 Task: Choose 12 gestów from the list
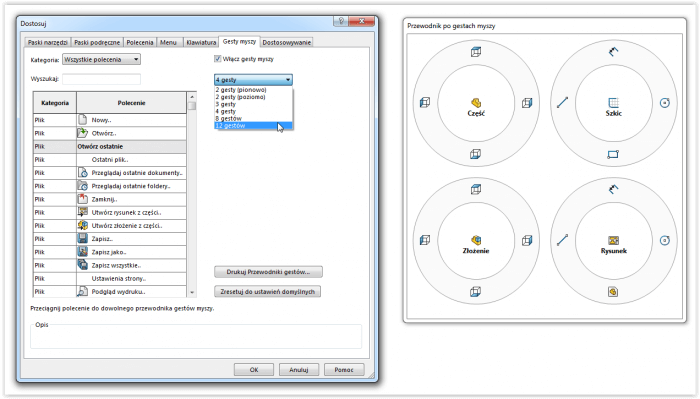253,125
